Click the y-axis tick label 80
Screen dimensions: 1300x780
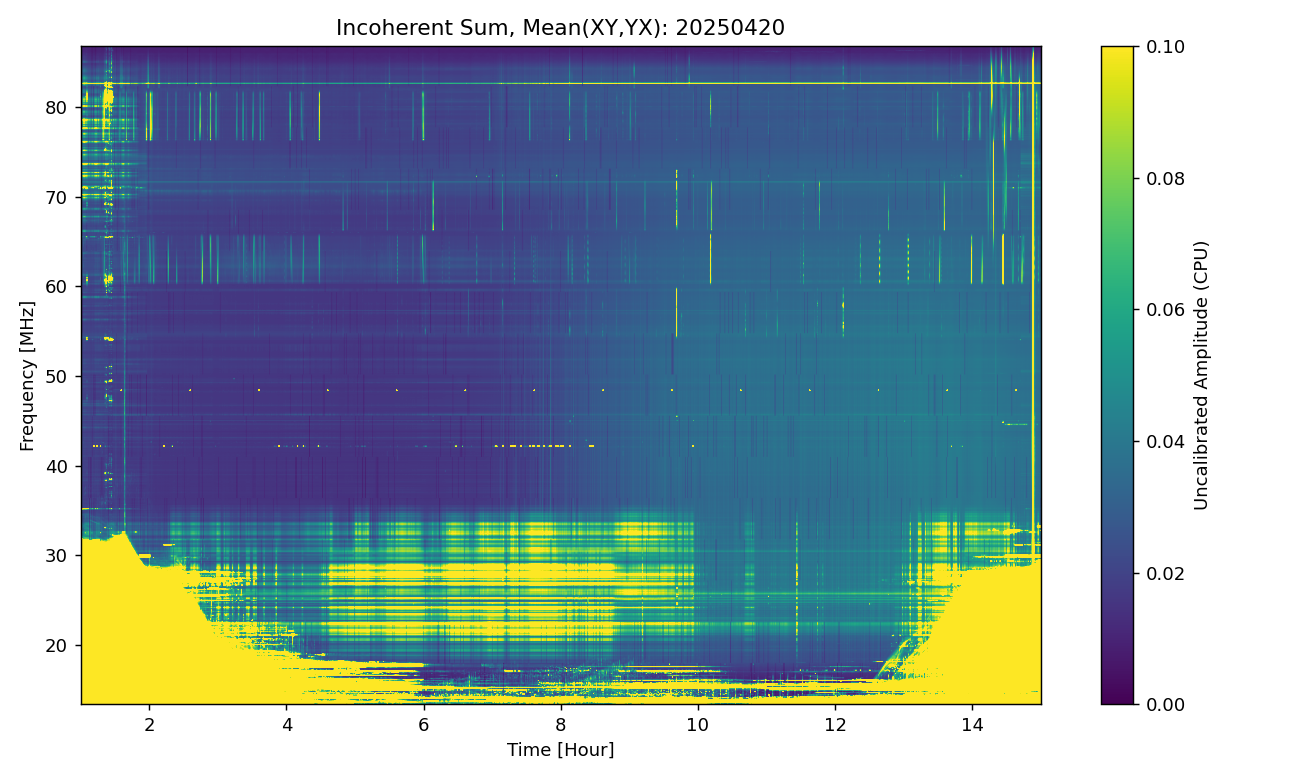pyautogui.click(x=59, y=108)
